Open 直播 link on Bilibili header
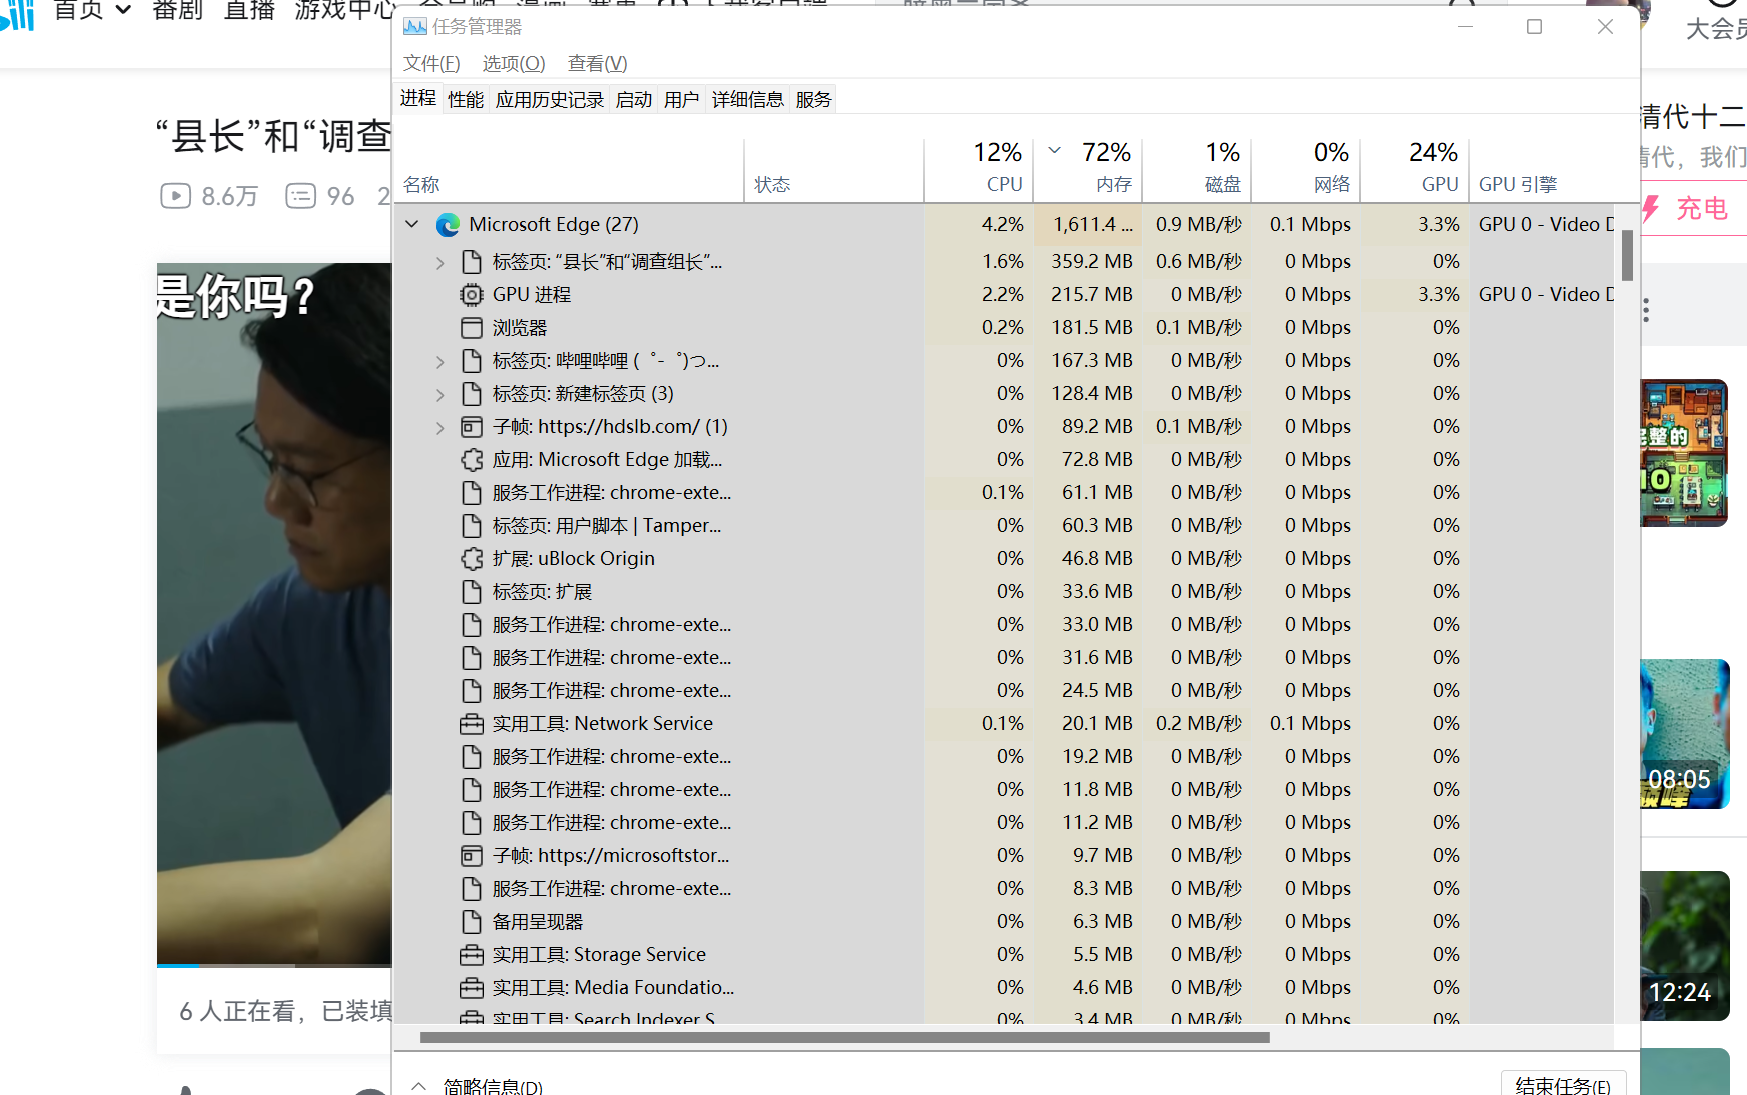The height and width of the screenshot is (1095, 1747). click(x=249, y=10)
